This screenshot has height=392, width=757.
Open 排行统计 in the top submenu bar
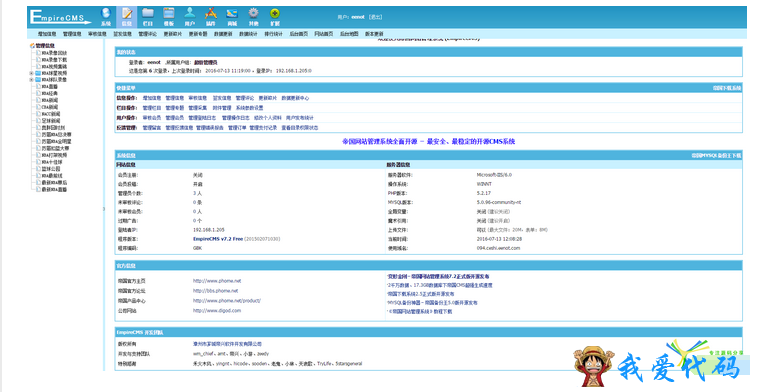[273, 34]
